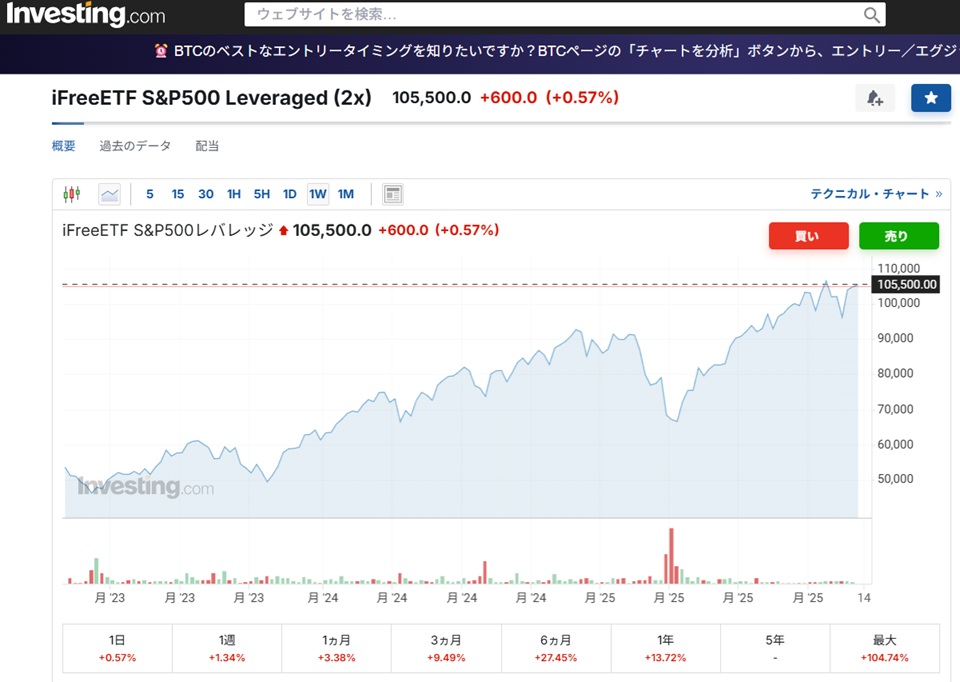
Task: Select the 6ヵ月 performance range cell
Action: [555, 648]
